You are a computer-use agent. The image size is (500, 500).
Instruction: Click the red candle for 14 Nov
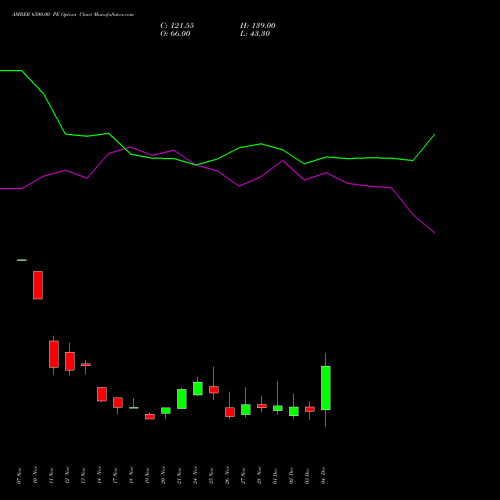click(x=102, y=394)
